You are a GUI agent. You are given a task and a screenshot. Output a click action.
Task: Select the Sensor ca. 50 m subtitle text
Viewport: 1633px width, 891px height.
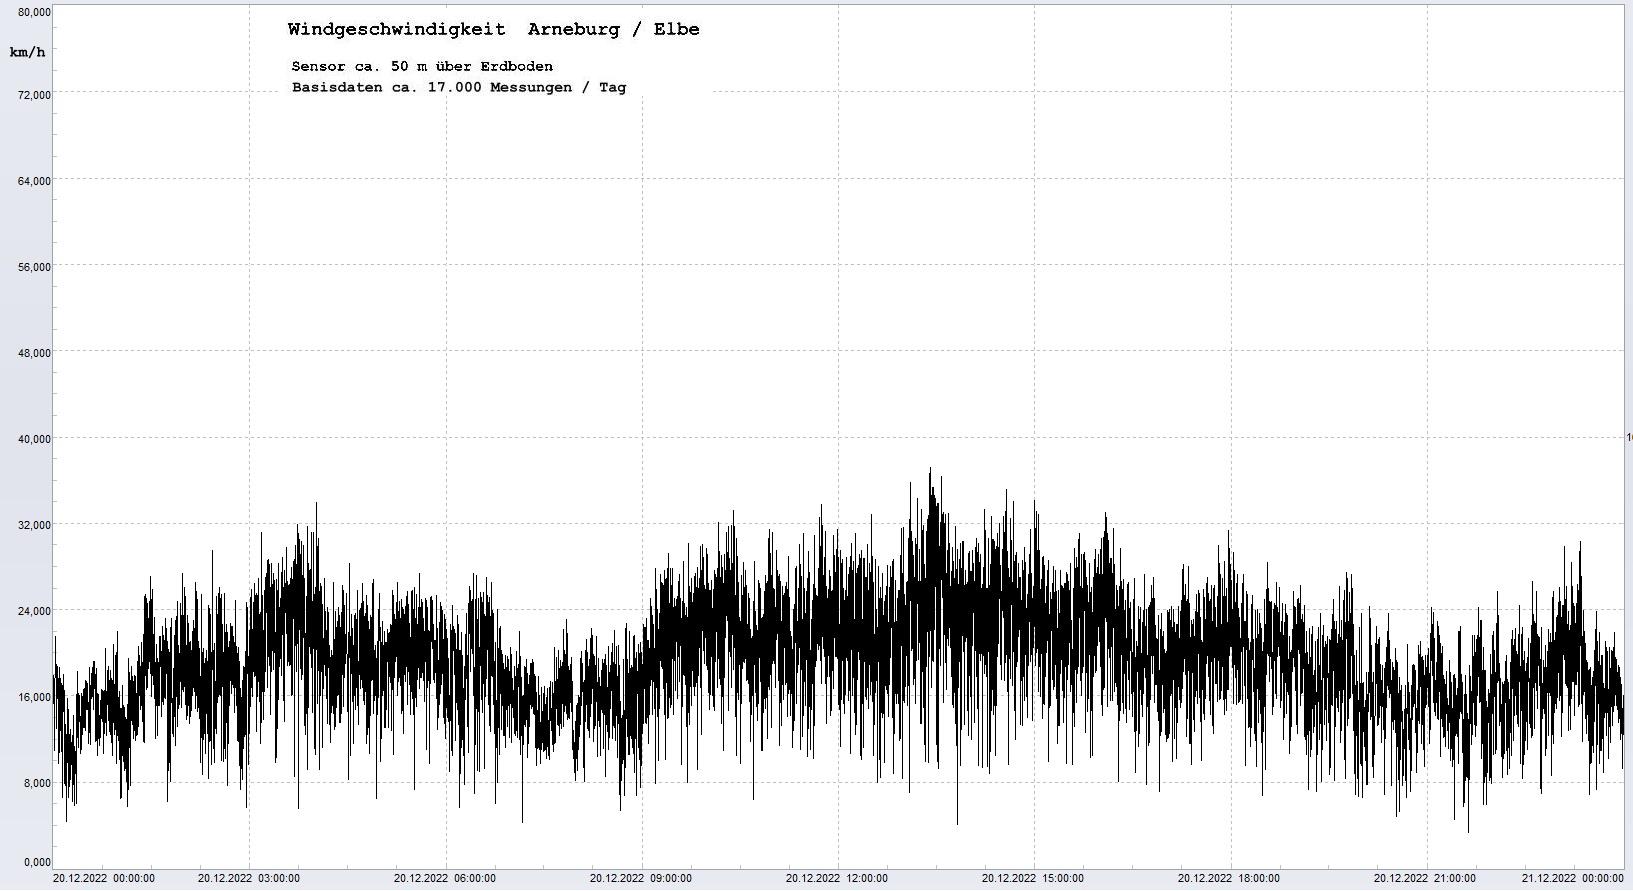[x=421, y=67]
